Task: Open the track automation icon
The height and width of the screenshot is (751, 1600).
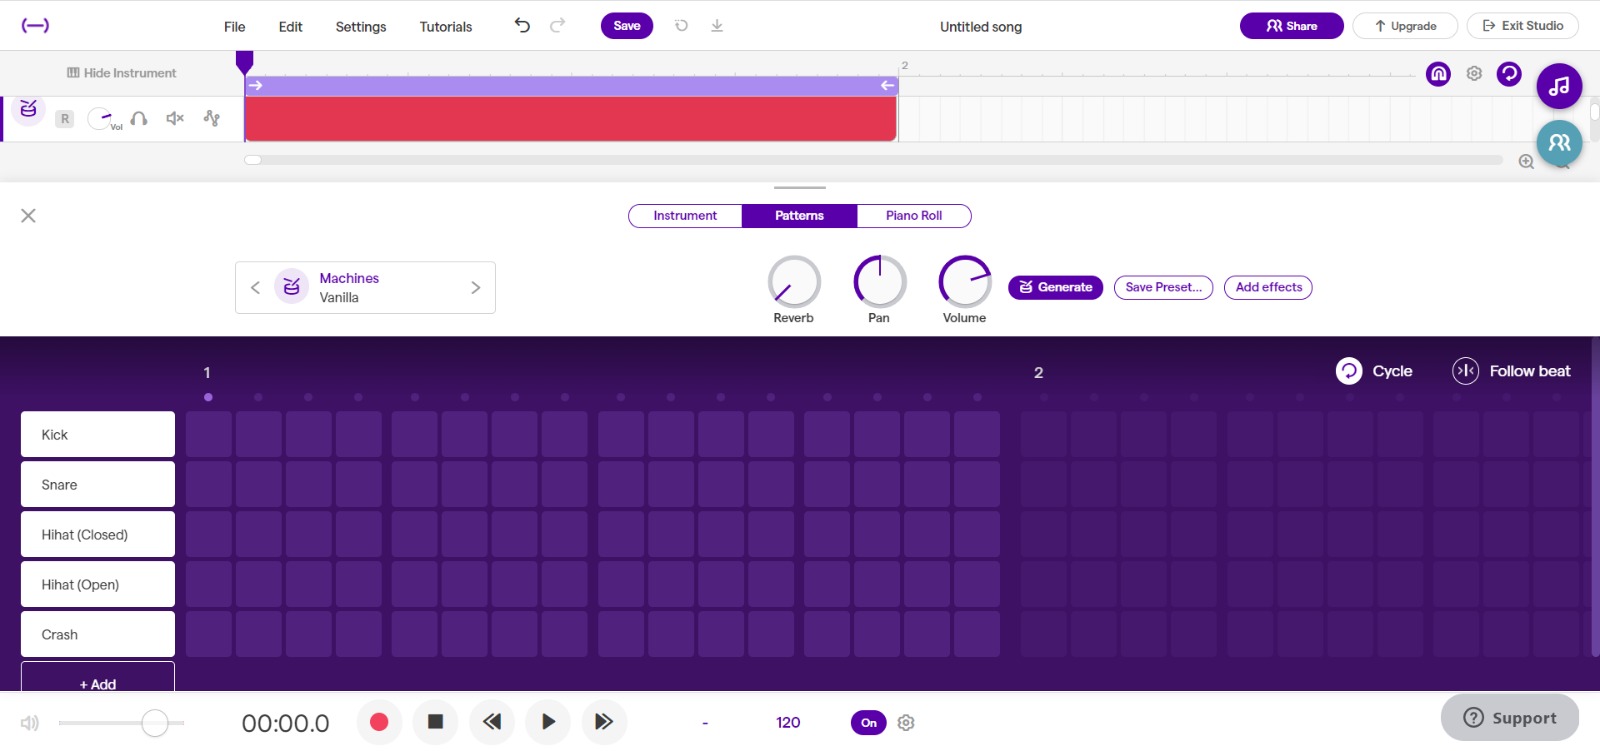Action: 211,118
